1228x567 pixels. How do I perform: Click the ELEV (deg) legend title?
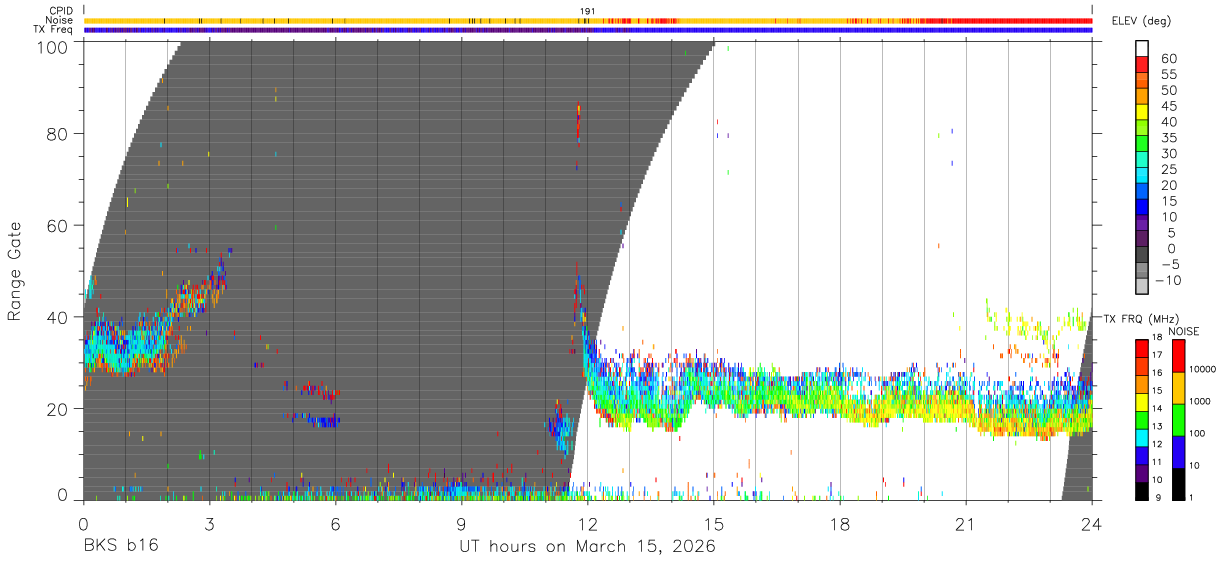1141,22
